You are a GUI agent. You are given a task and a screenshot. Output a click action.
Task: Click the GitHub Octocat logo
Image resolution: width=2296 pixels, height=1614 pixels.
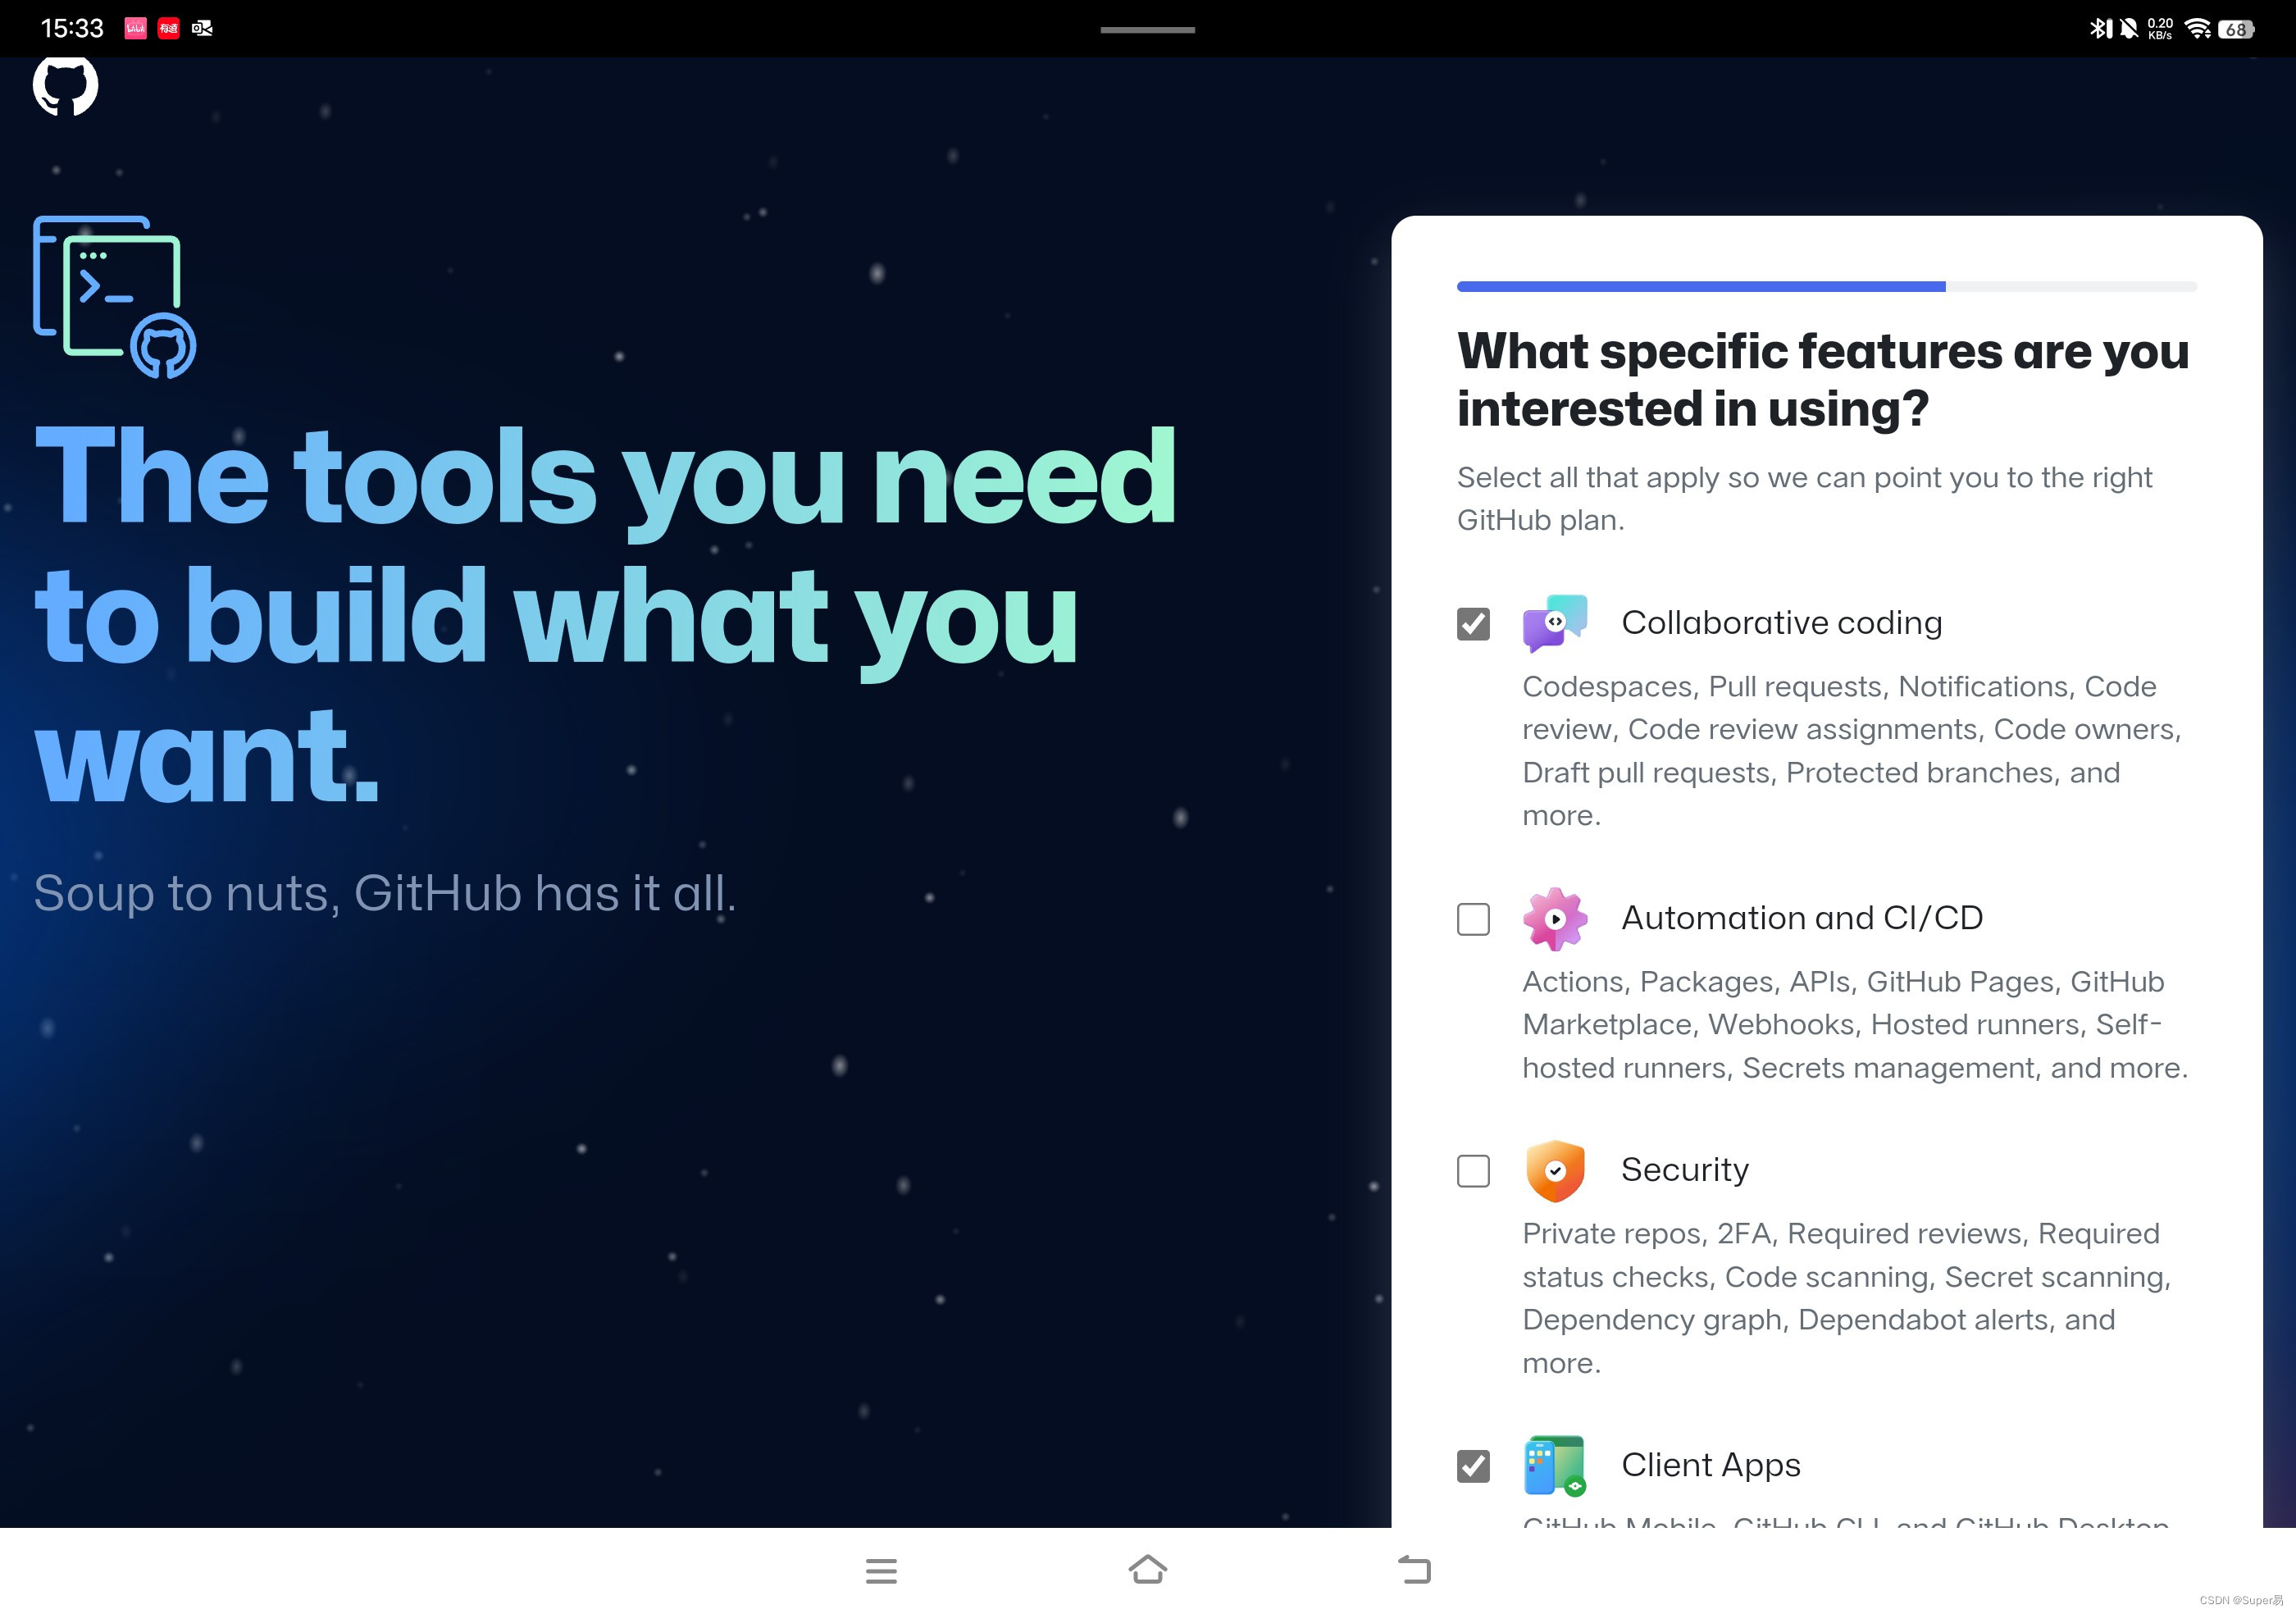(x=65, y=86)
